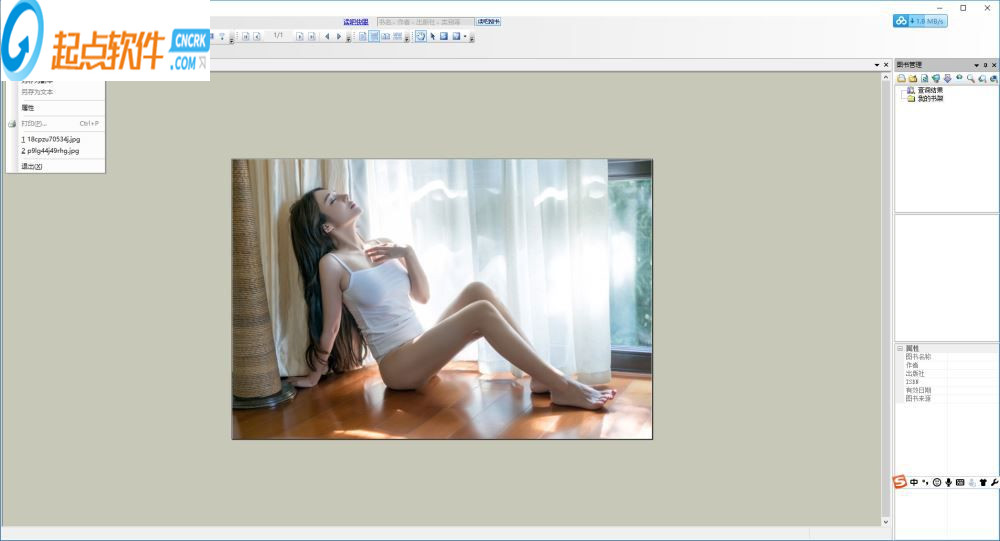This screenshot has height=541, width=1000.
Task: Open soft keyboard icon on IME bar
Action: pyautogui.click(x=960, y=482)
